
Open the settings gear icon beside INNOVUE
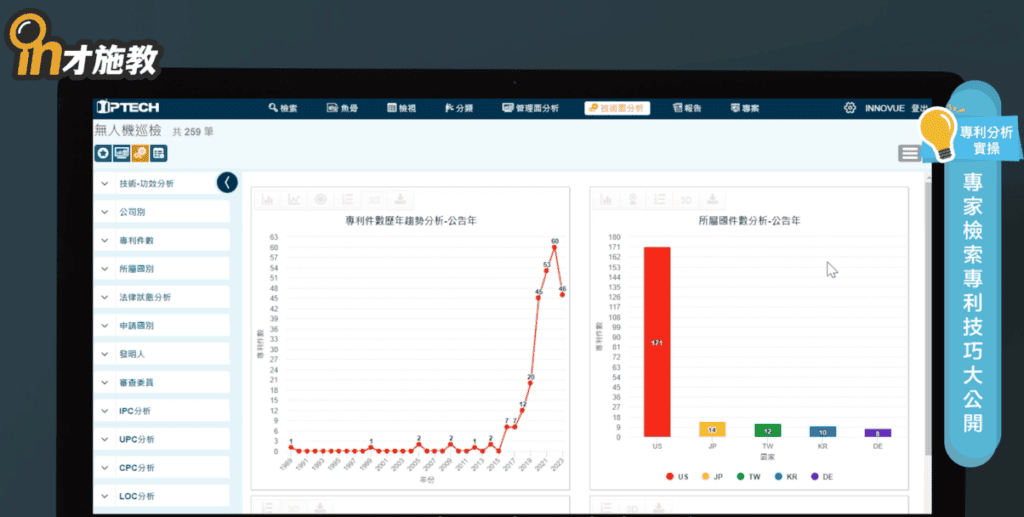pos(850,108)
